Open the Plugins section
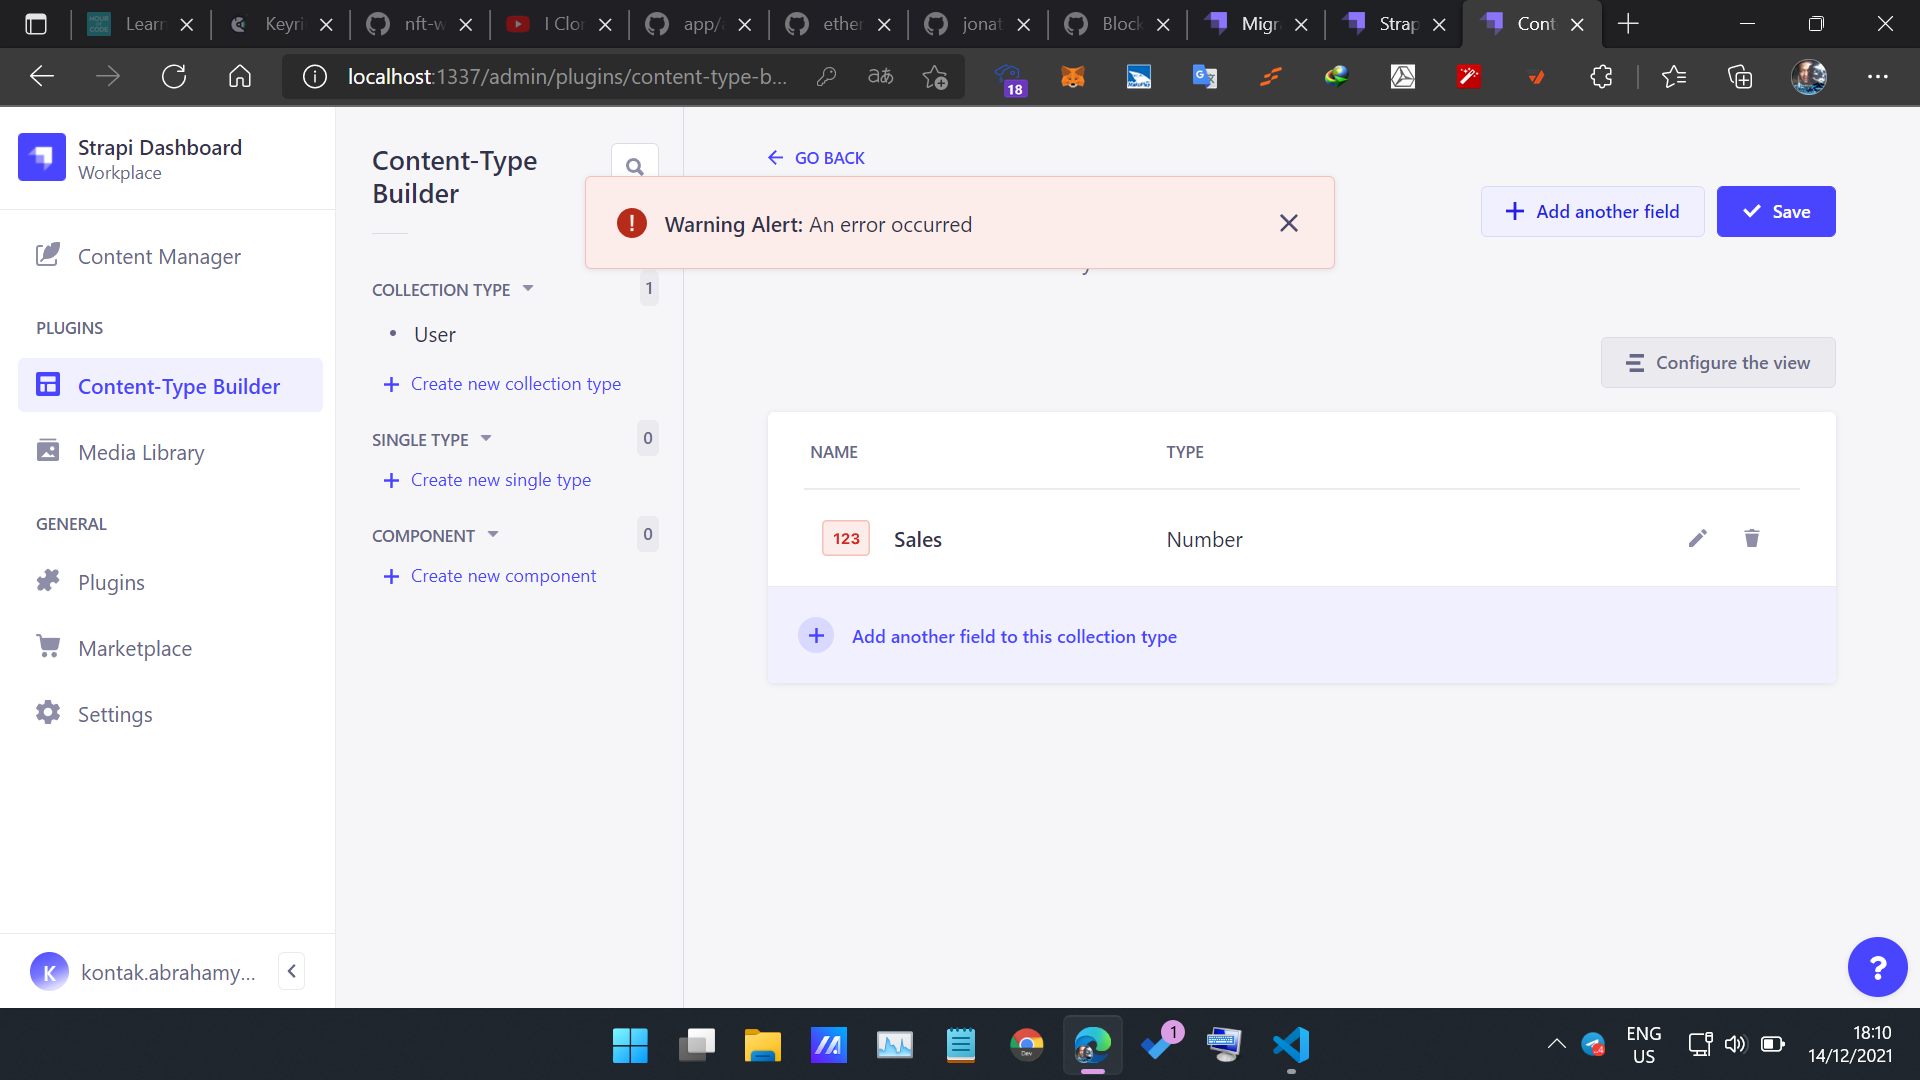The height and width of the screenshot is (1080, 1920). [111, 581]
